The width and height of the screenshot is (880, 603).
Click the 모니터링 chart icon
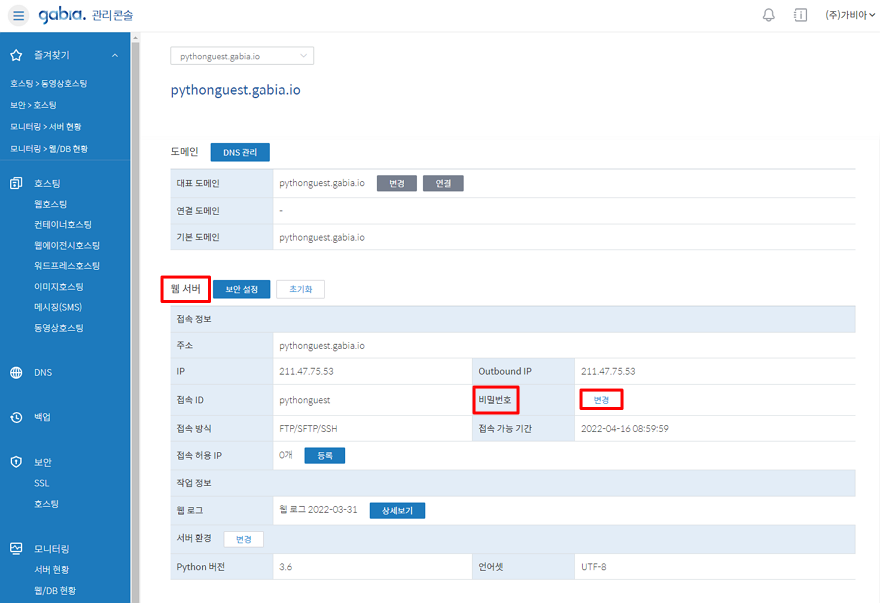click(16, 549)
